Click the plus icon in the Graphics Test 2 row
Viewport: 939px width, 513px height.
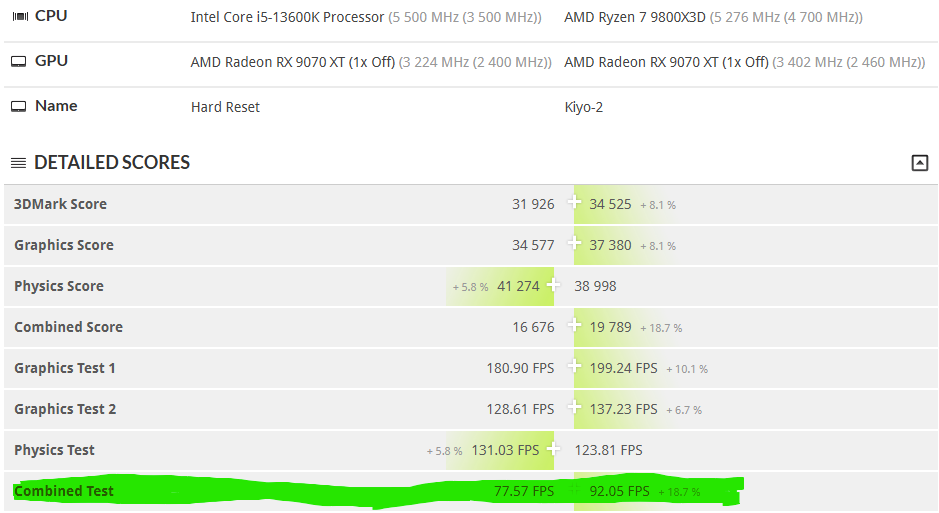pyautogui.click(x=575, y=408)
